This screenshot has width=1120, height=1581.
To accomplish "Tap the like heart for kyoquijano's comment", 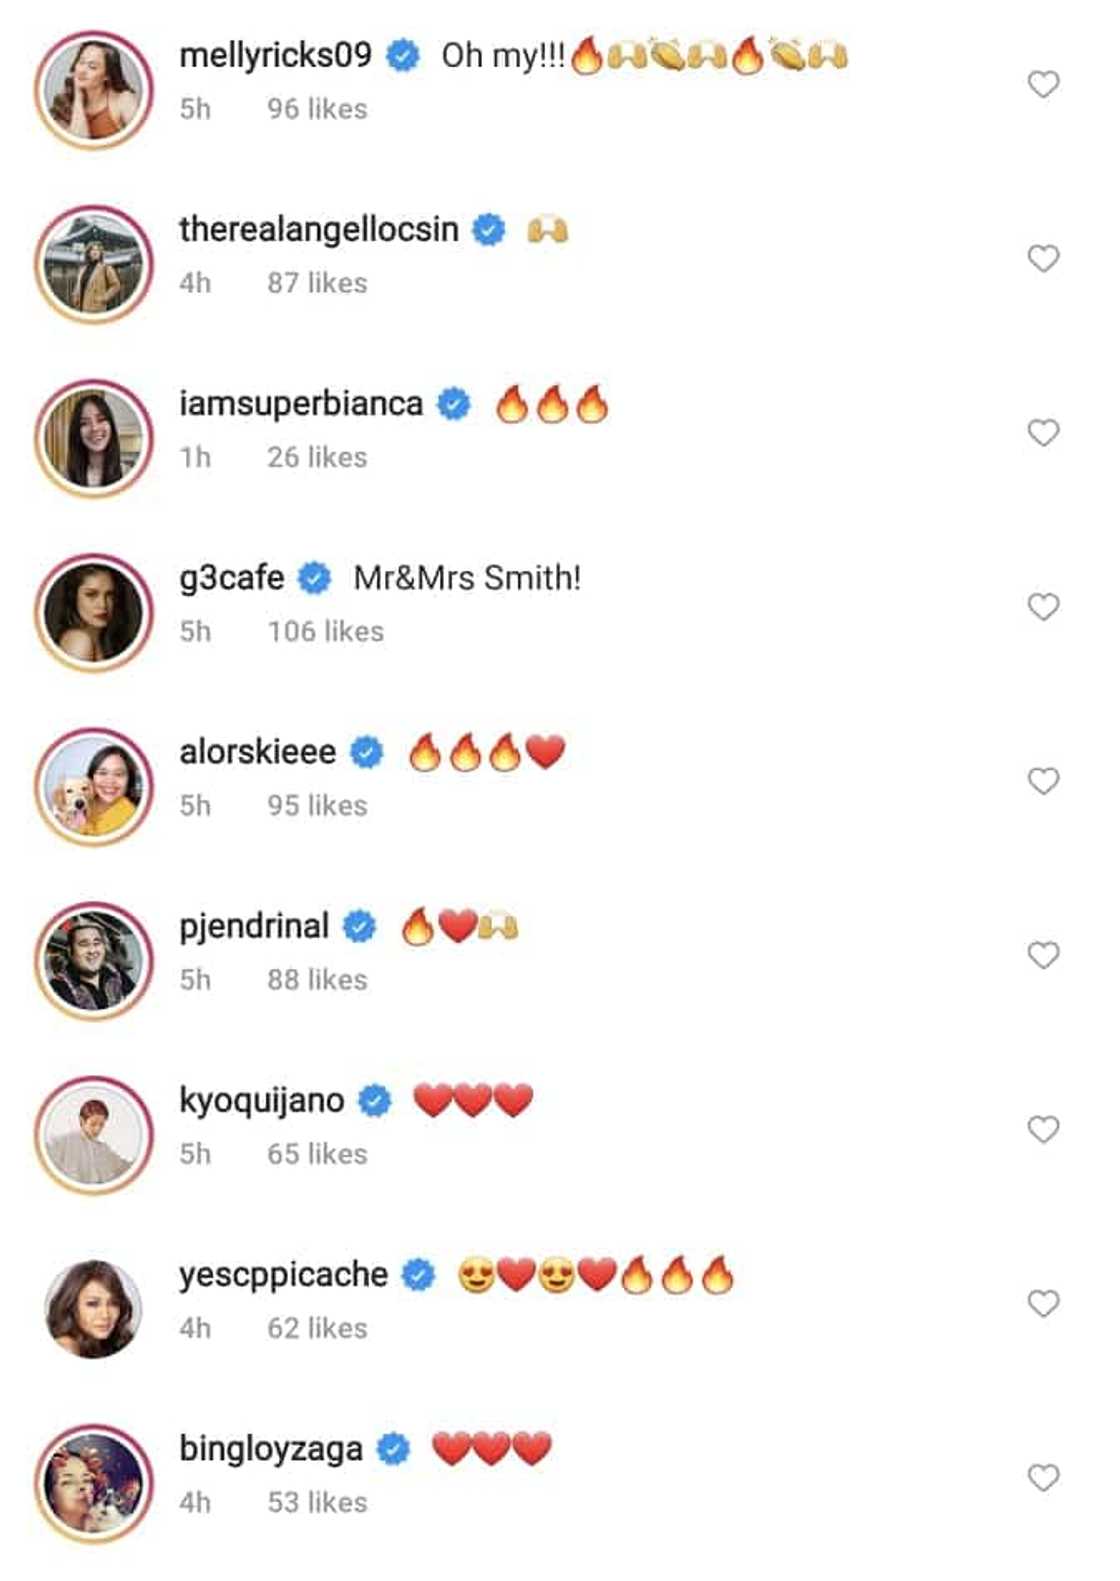I will point(1043,1129).
